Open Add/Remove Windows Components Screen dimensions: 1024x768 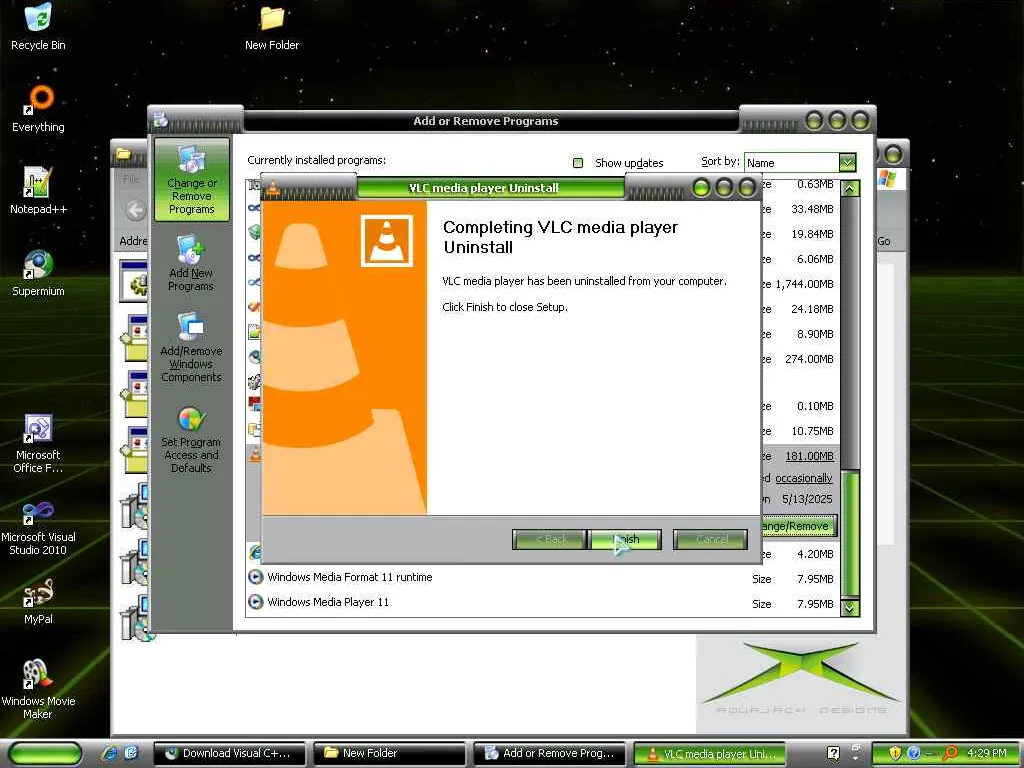point(191,347)
